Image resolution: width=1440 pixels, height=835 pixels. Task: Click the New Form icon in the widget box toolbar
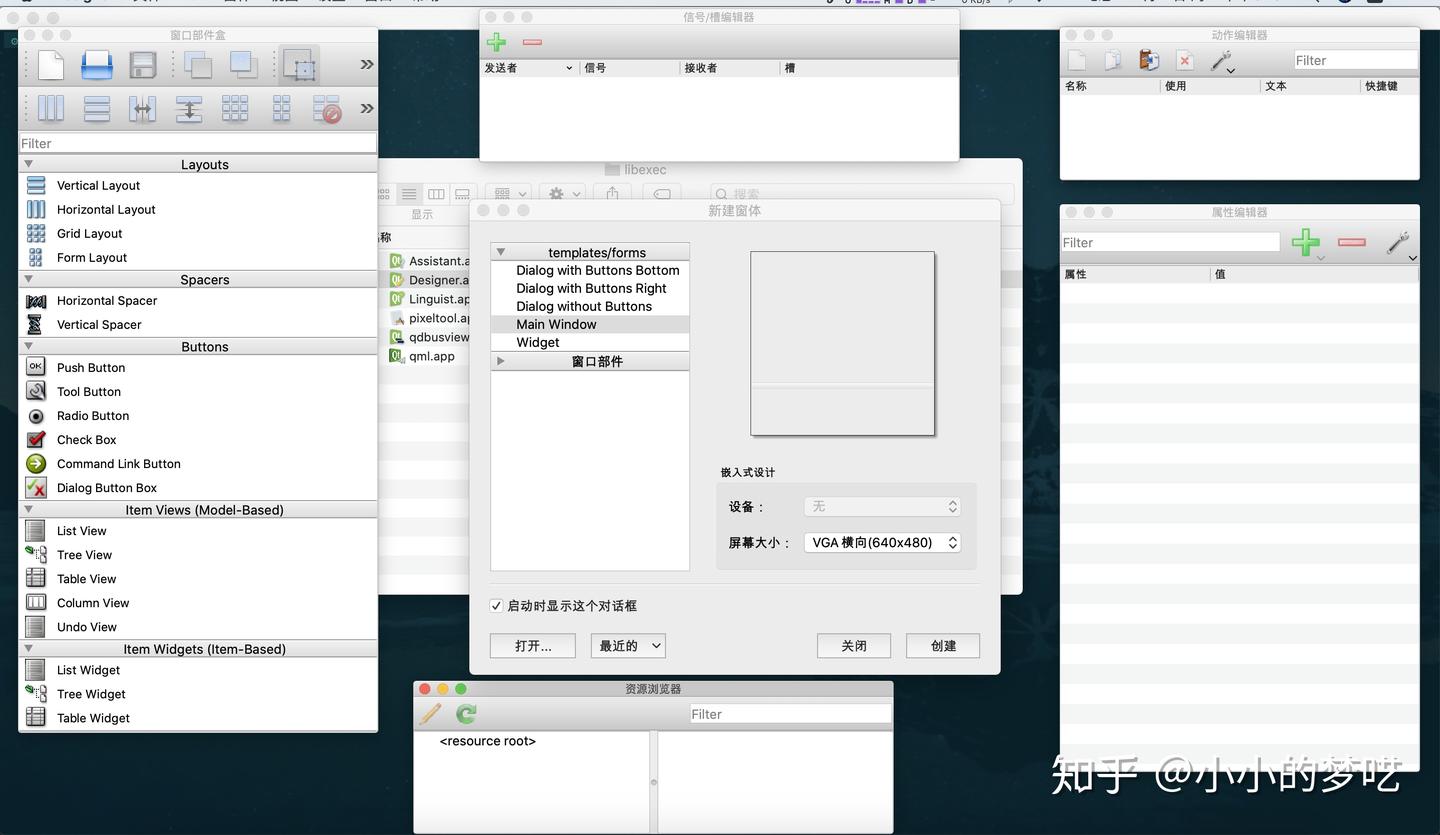pos(51,64)
